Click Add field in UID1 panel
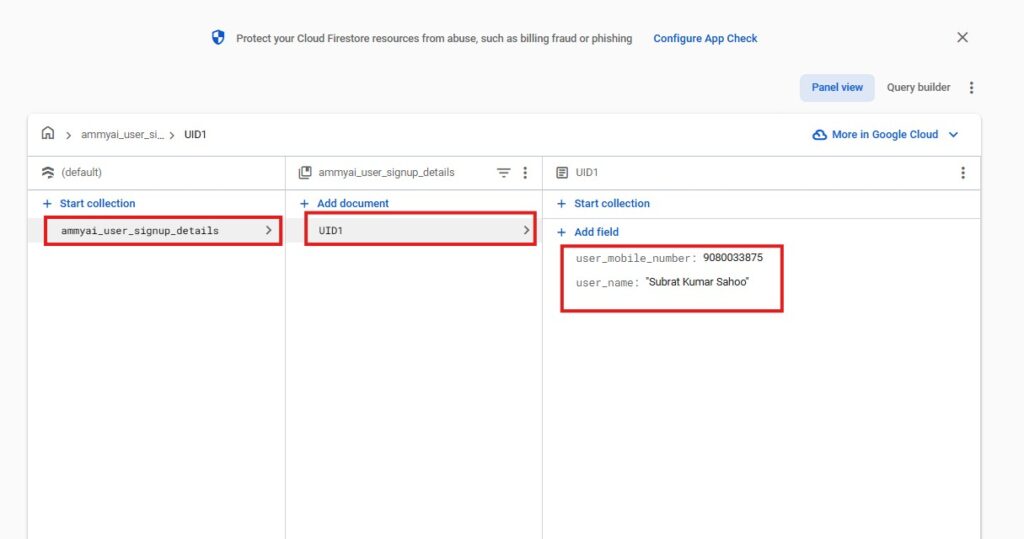Screen dimensions: 1024x539 tap(596, 232)
